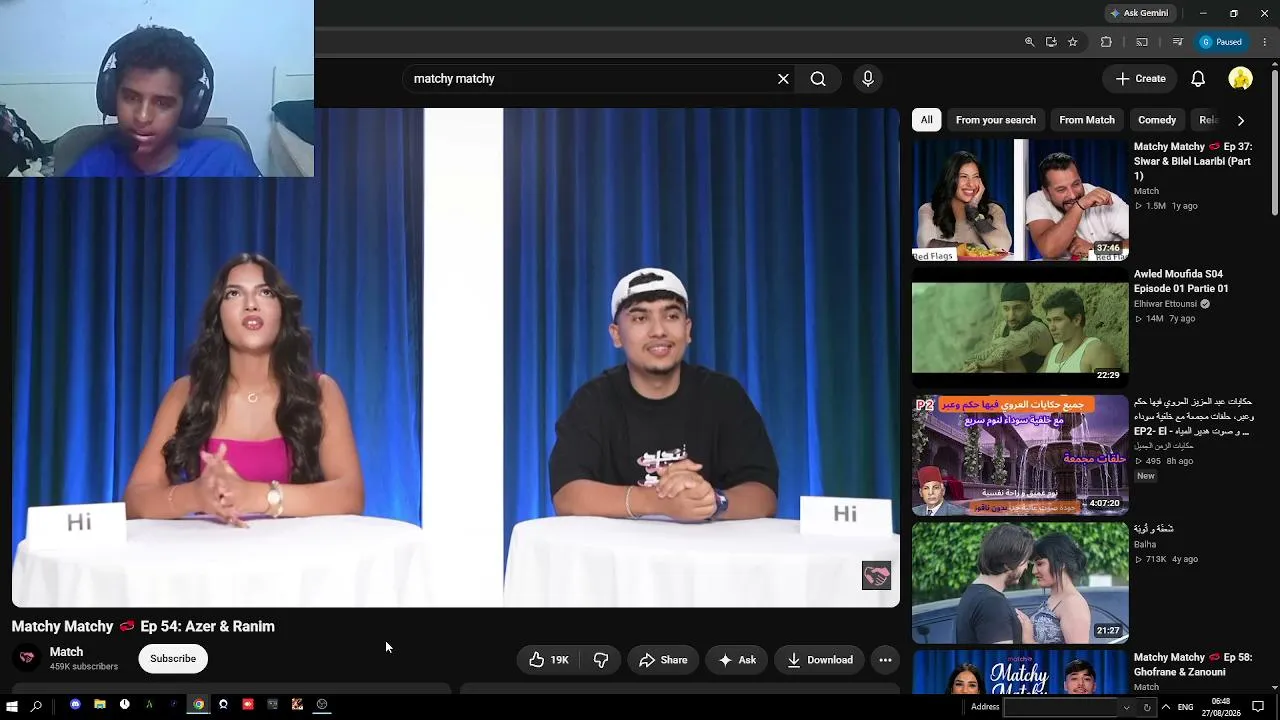Open the clock app on taskbar
This screenshot has height=720, width=1280.
(124, 705)
